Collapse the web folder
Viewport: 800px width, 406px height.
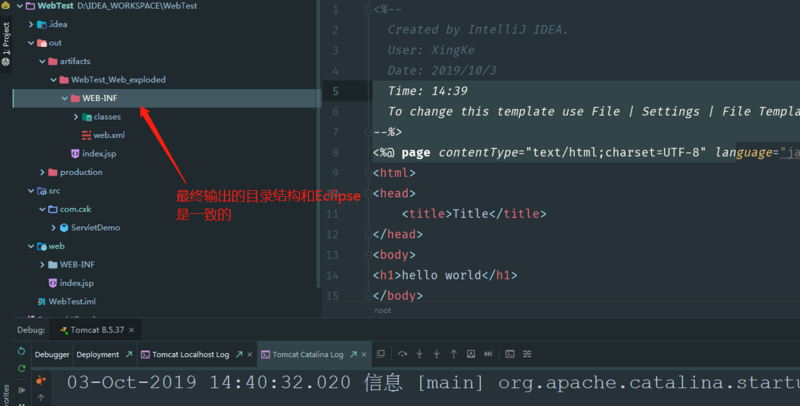(31, 246)
